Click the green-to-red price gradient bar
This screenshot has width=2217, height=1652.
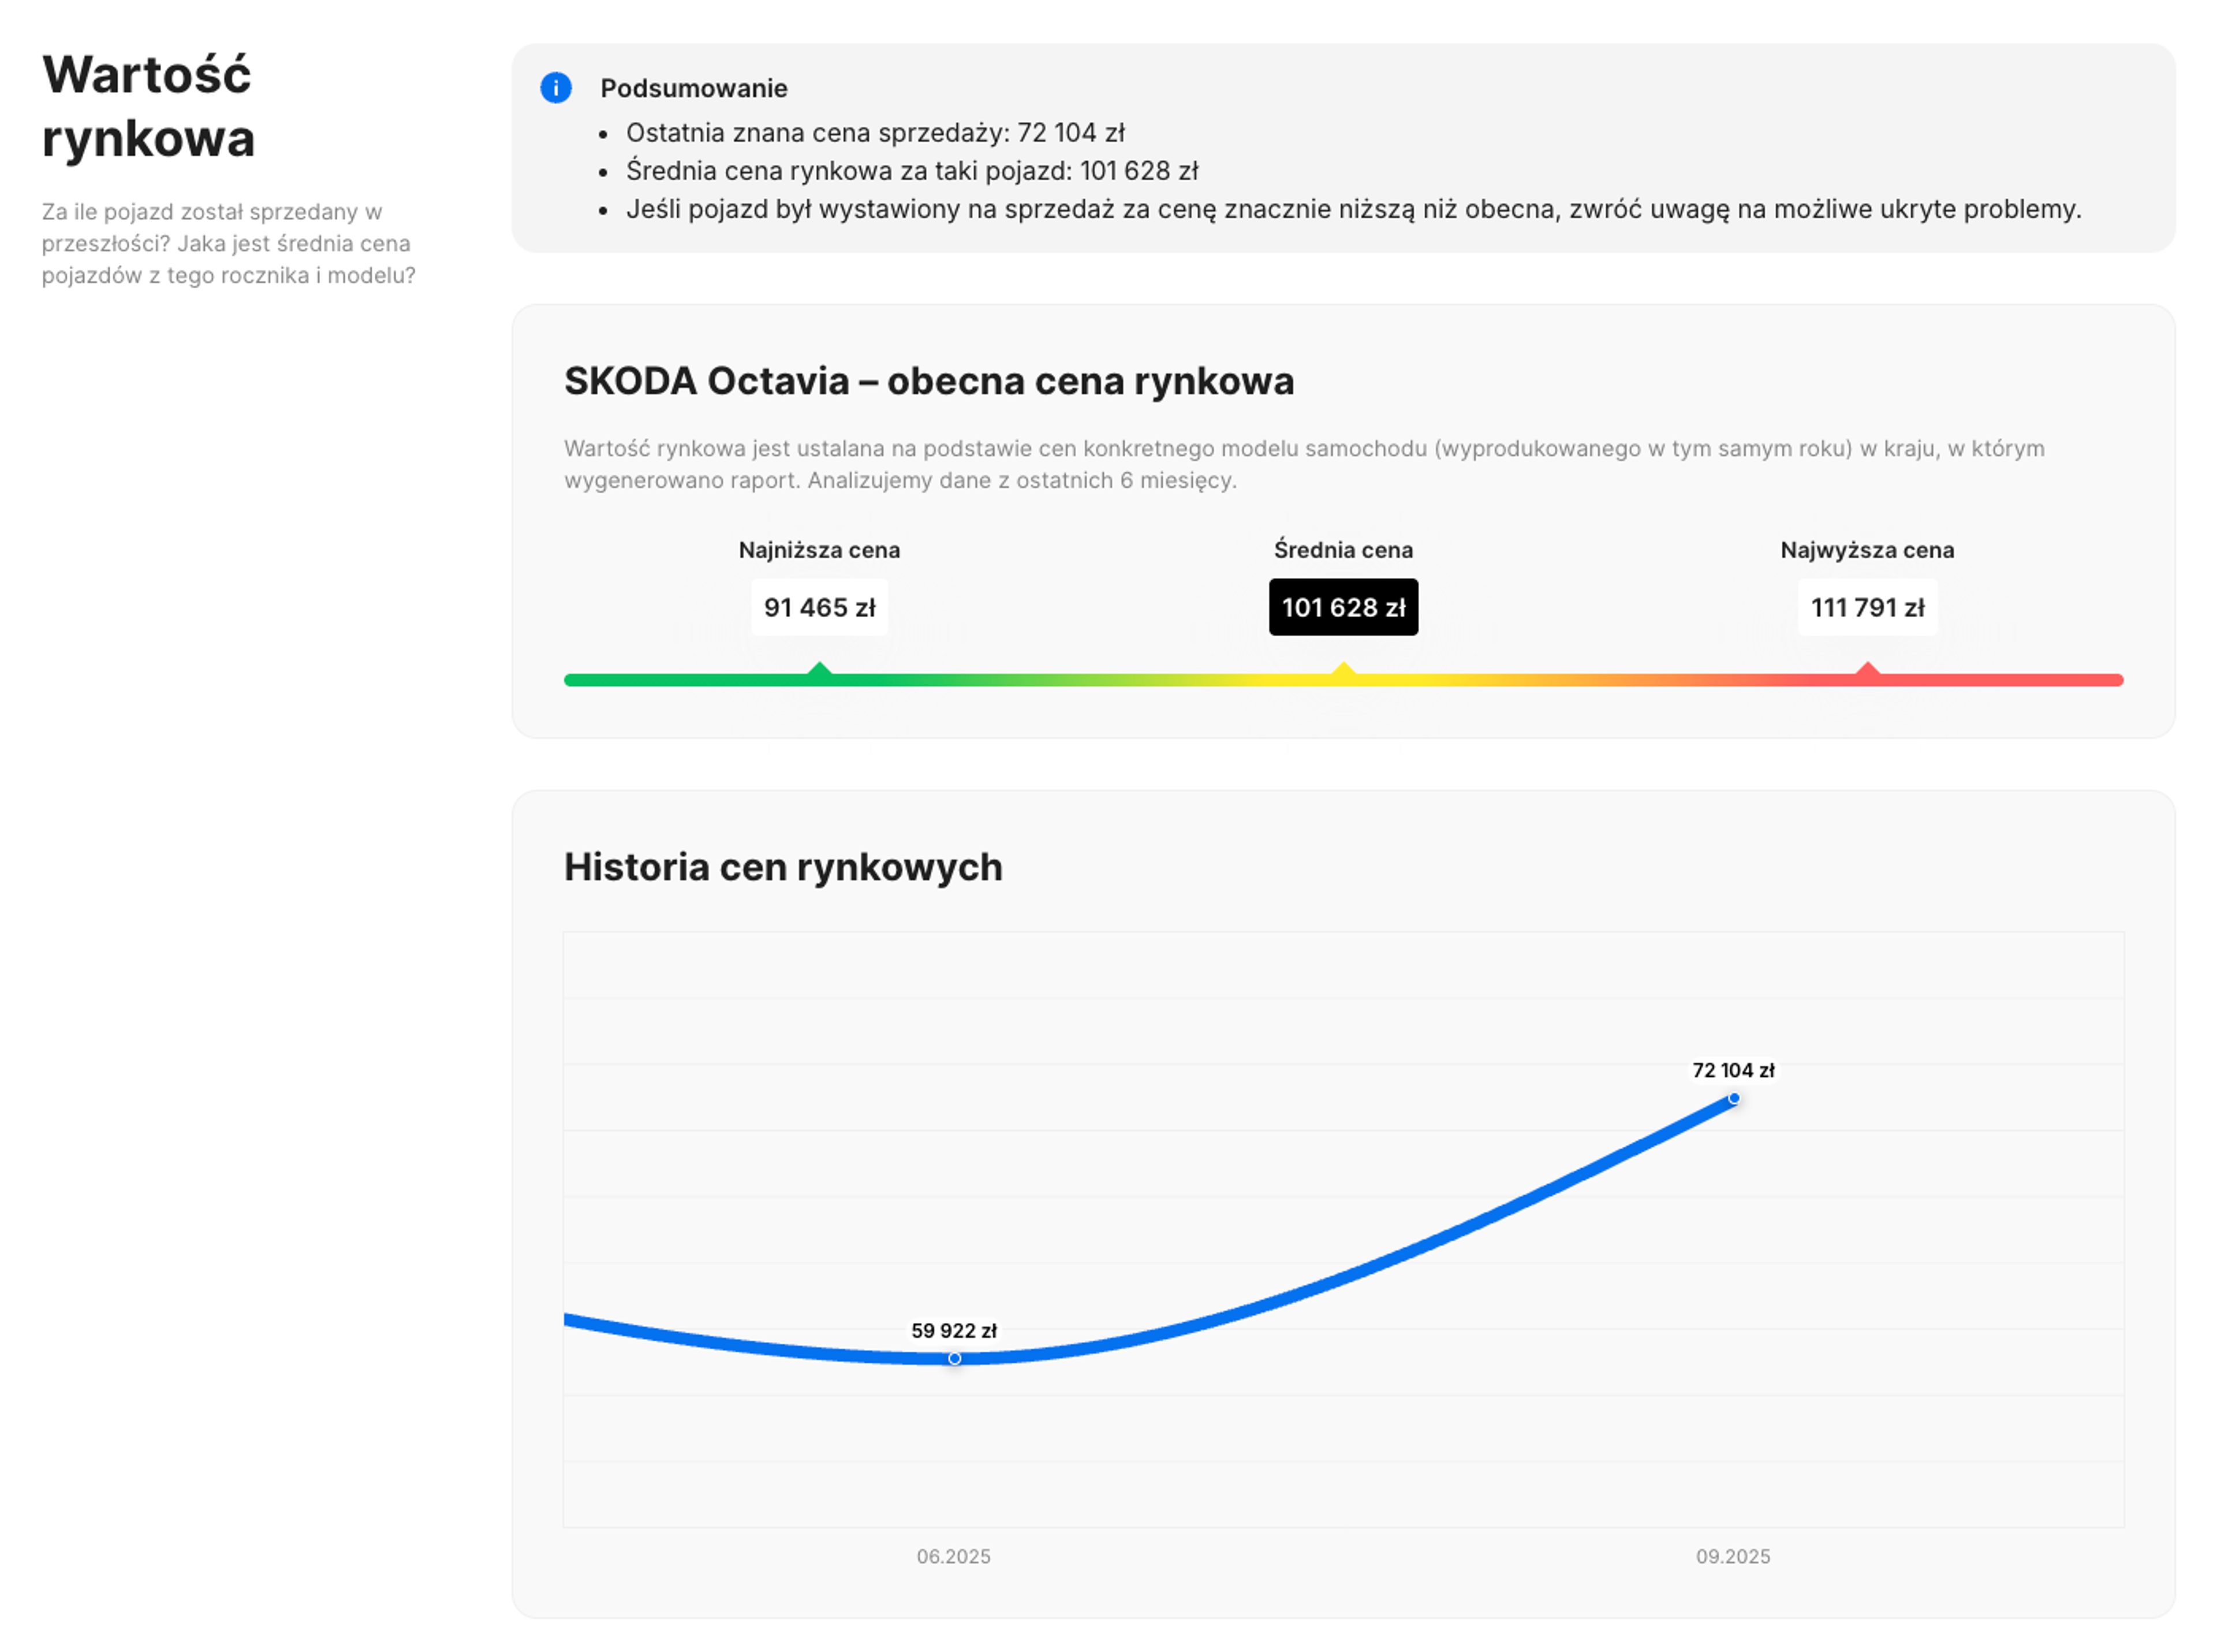[1100, 680]
